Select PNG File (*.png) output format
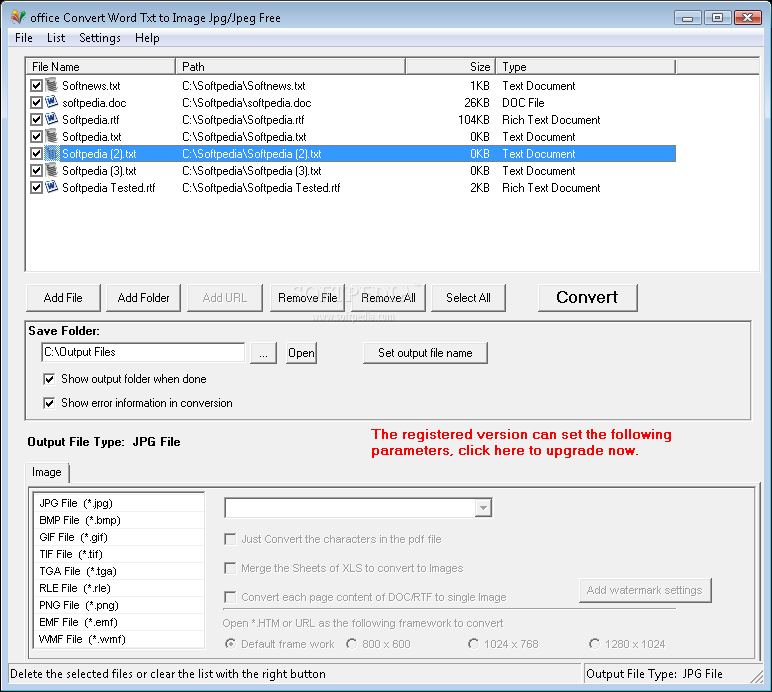The width and height of the screenshot is (772, 692). coord(119,605)
